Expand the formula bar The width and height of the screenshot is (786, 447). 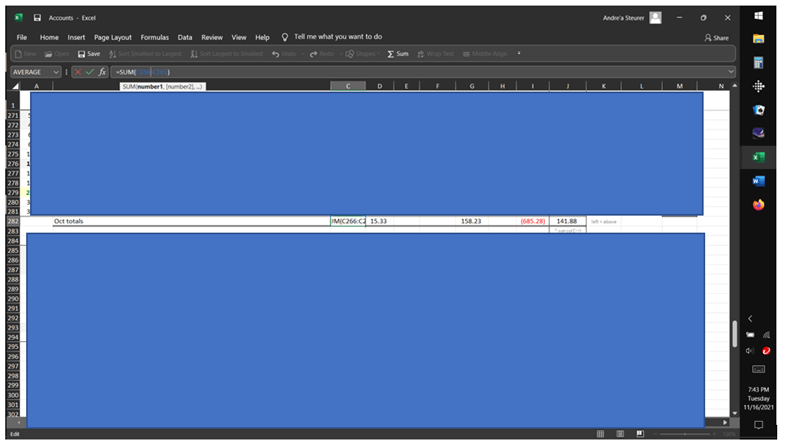[x=731, y=72]
